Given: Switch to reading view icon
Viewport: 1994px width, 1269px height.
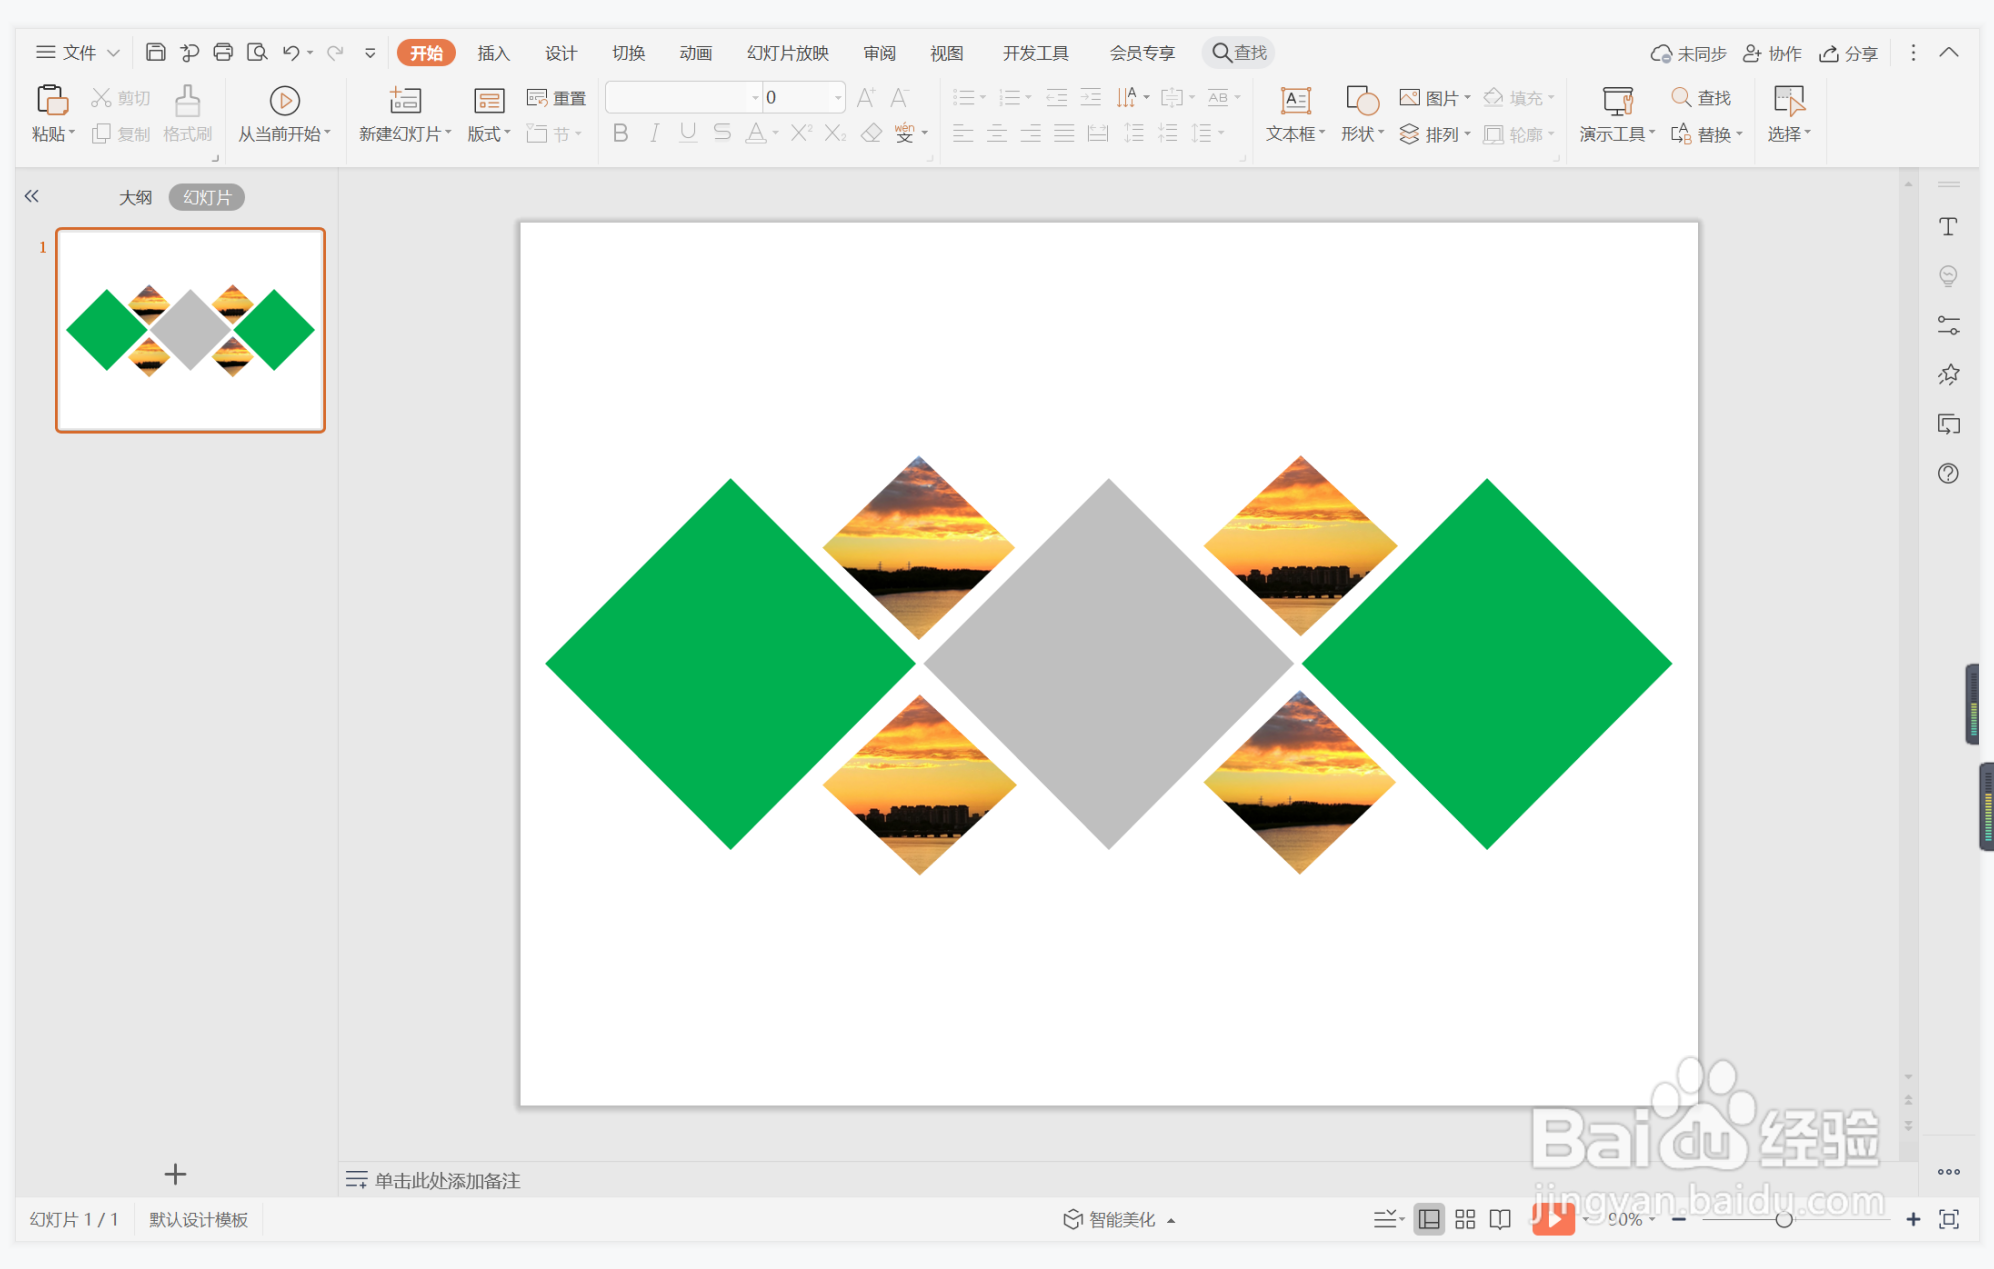Looking at the screenshot, I should click(1500, 1219).
